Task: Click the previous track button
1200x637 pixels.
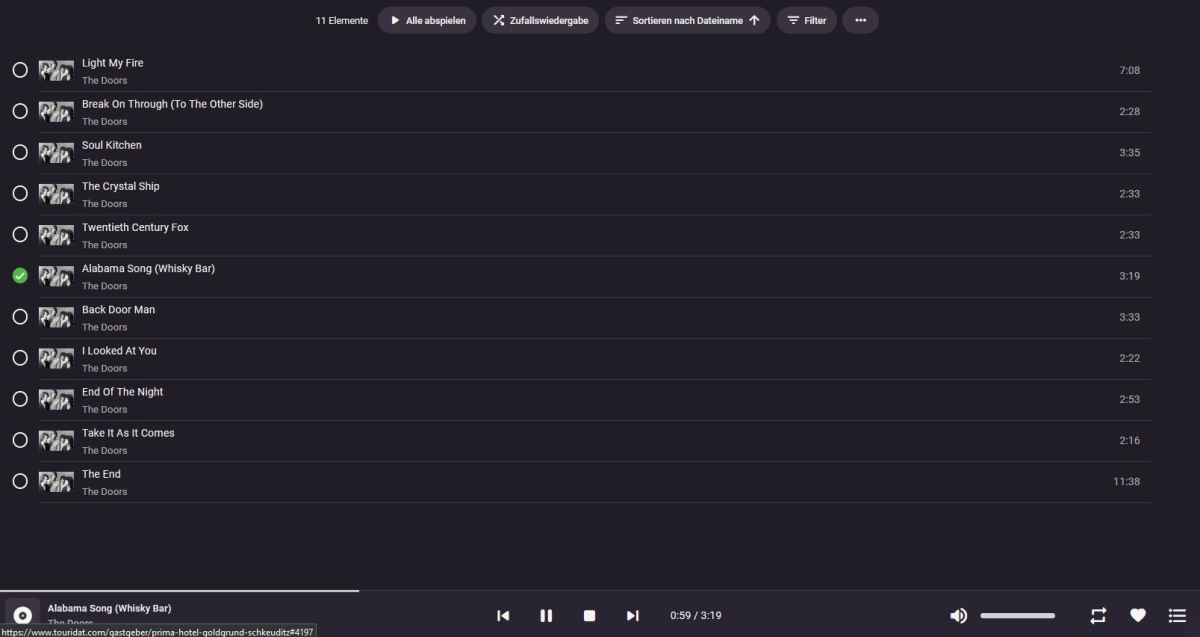Action: coord(503,616)
